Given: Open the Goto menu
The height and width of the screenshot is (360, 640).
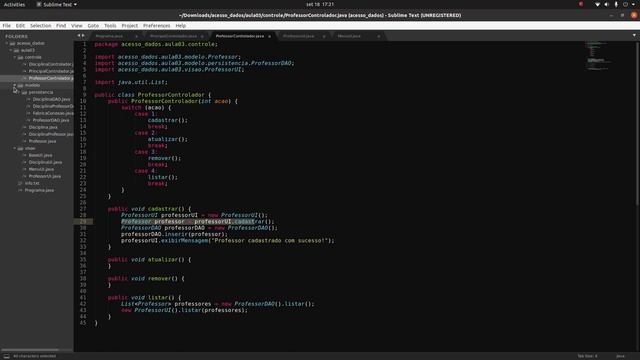Looking at the screenshot, I should [x=93, y=25].
